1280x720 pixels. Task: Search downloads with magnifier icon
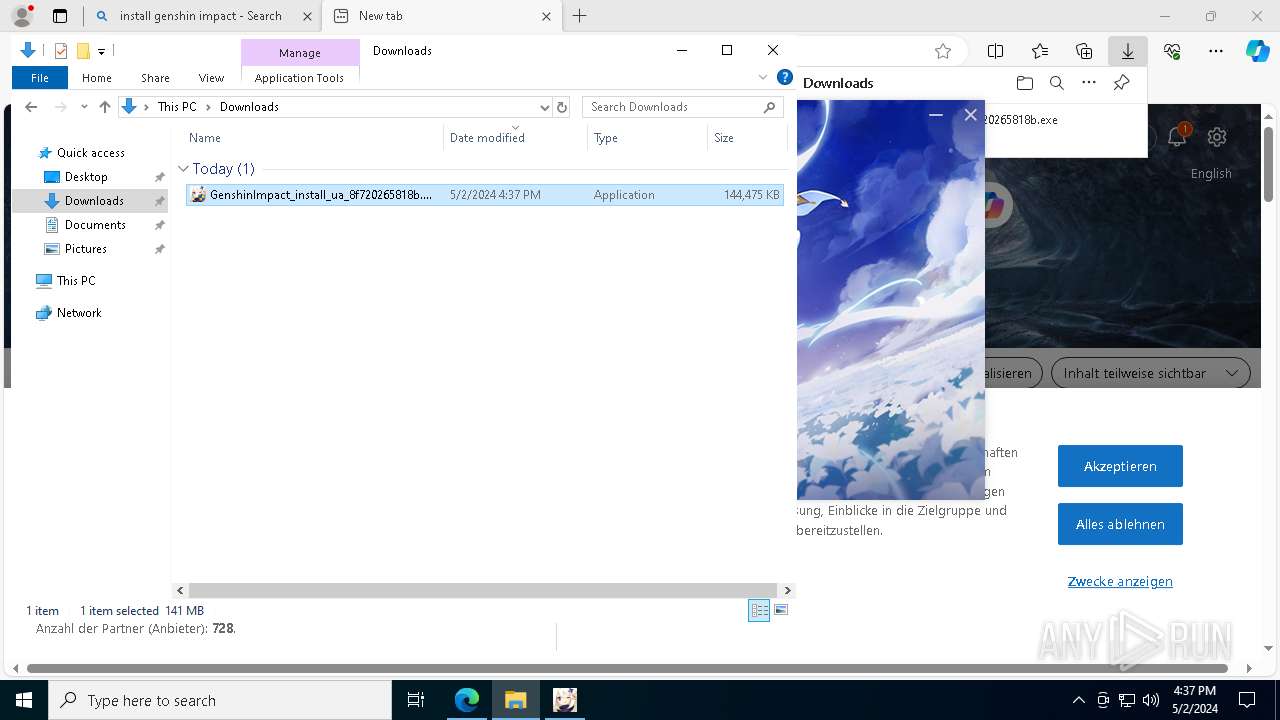pos(1056,83)
